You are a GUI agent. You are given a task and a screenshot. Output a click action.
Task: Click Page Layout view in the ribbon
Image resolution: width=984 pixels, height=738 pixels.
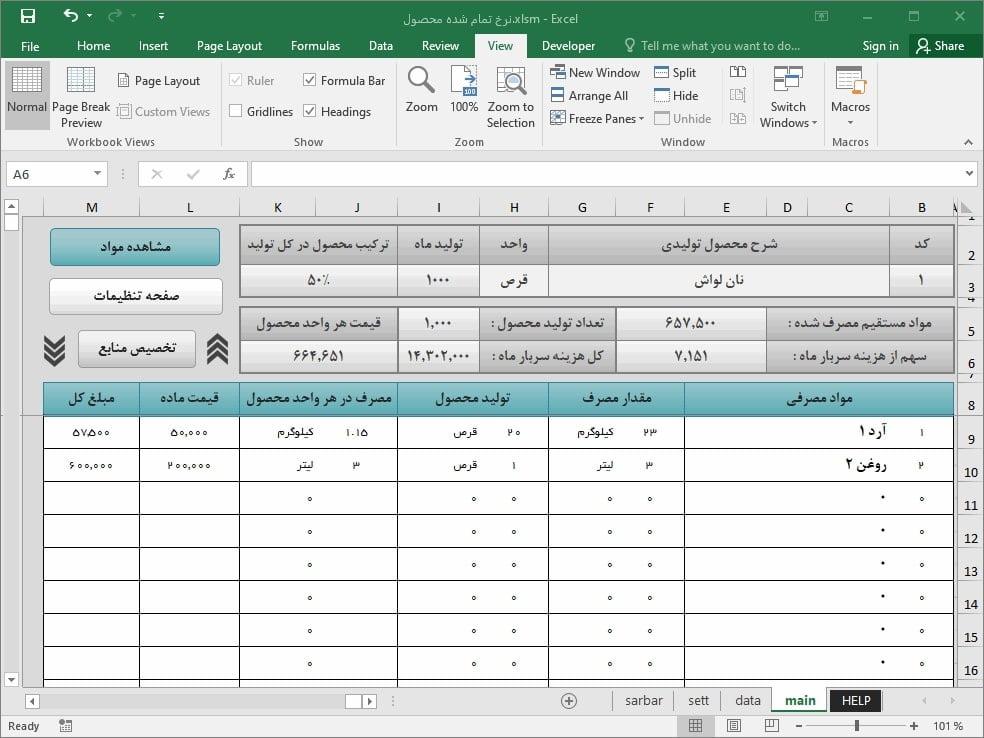coord(159,81)
